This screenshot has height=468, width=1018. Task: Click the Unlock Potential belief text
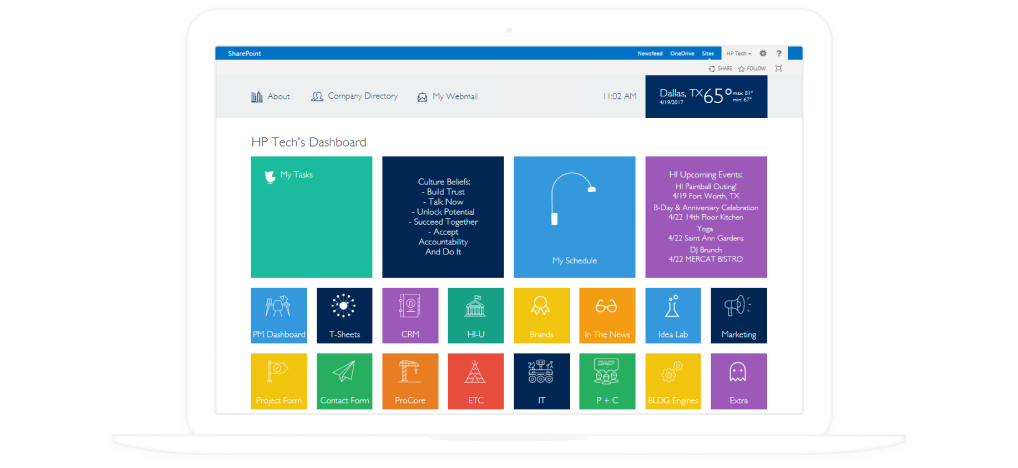coord(443,212)
